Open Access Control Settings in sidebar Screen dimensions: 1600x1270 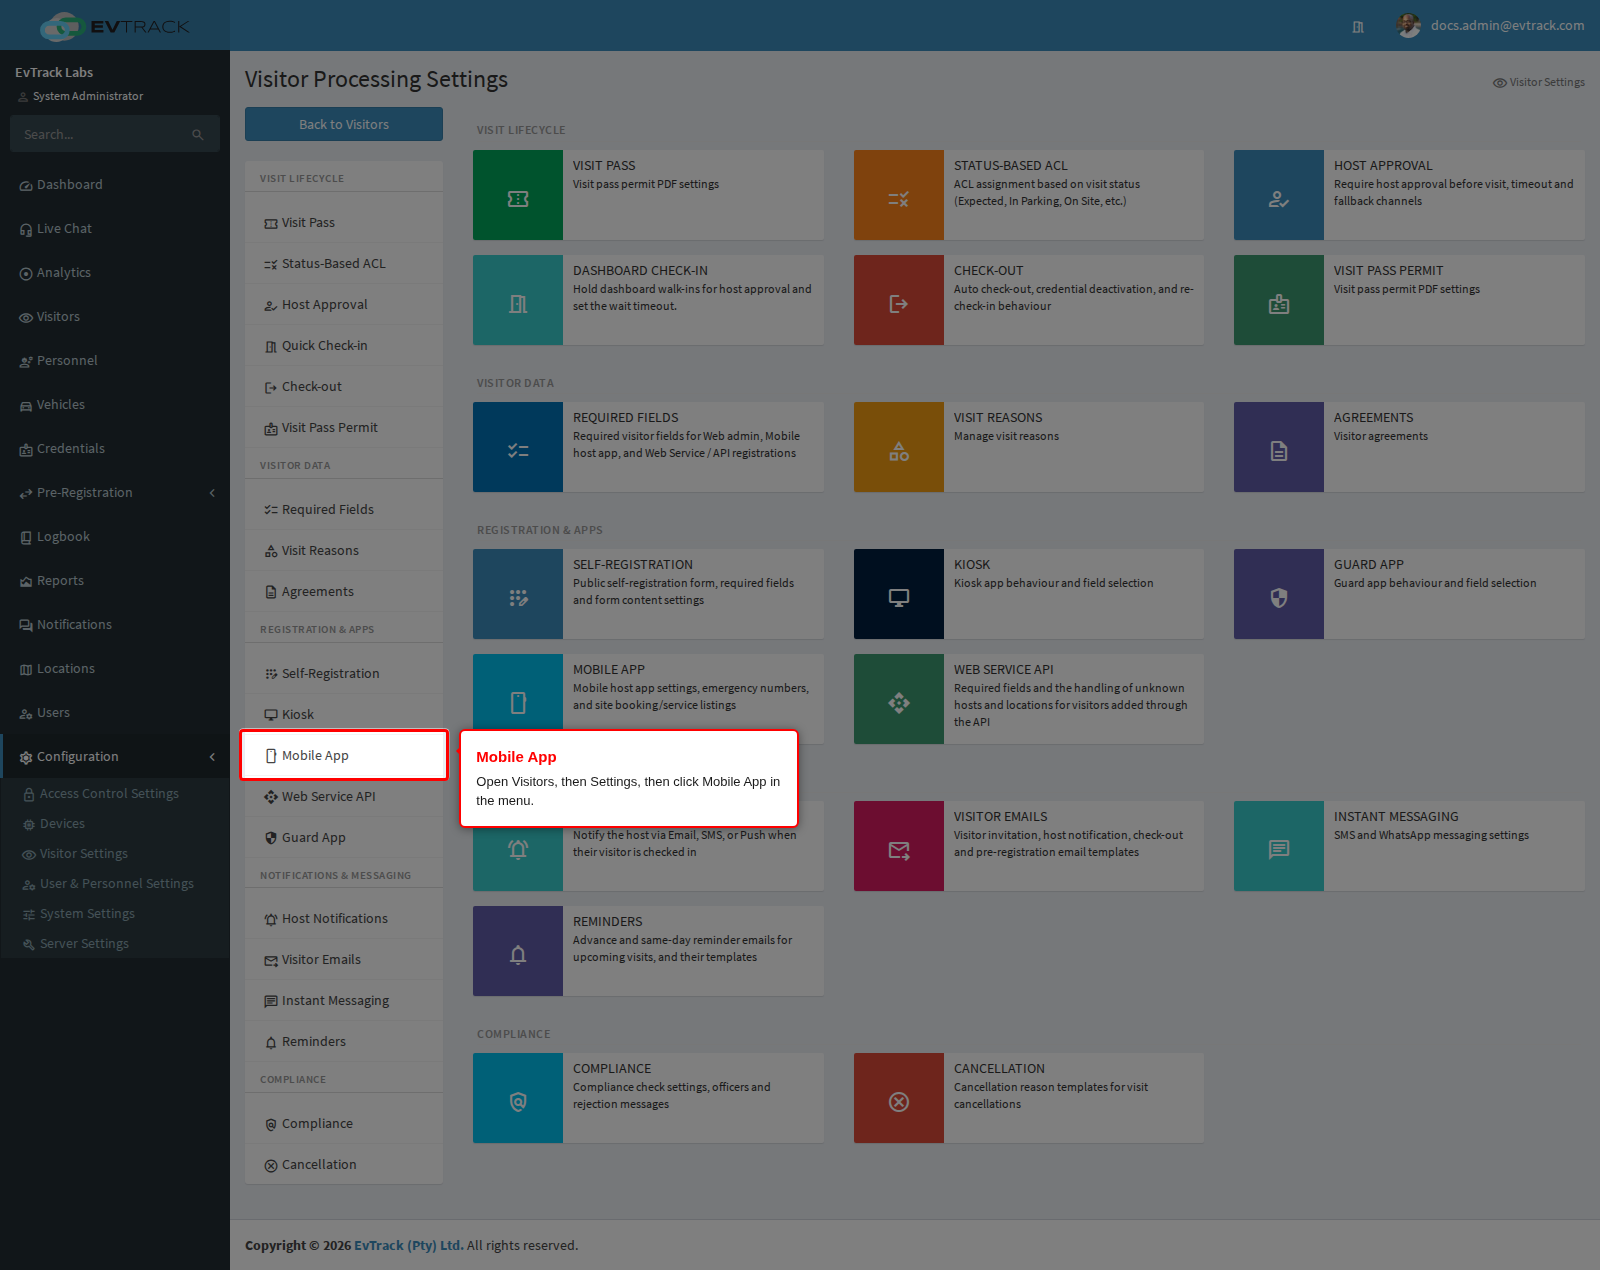tap(109, 794)
